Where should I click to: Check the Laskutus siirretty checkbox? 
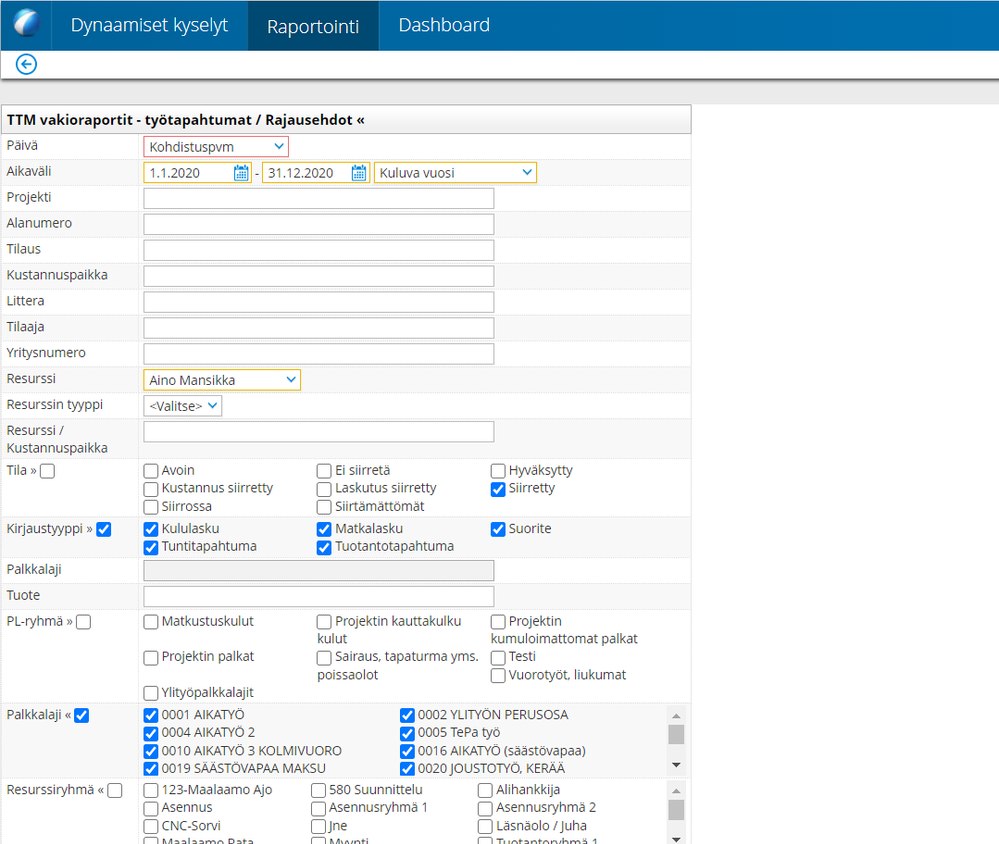coord(324,489)
